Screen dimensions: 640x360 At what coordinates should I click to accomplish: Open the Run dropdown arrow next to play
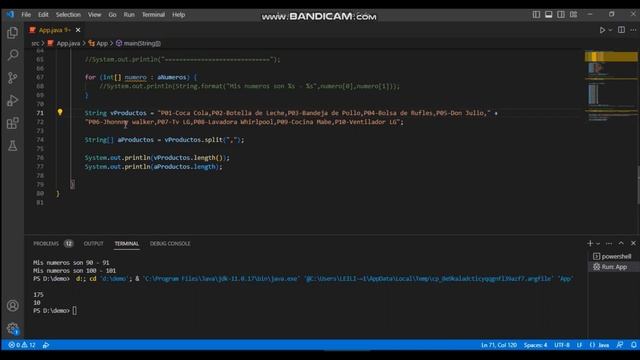tap(610, 30)
